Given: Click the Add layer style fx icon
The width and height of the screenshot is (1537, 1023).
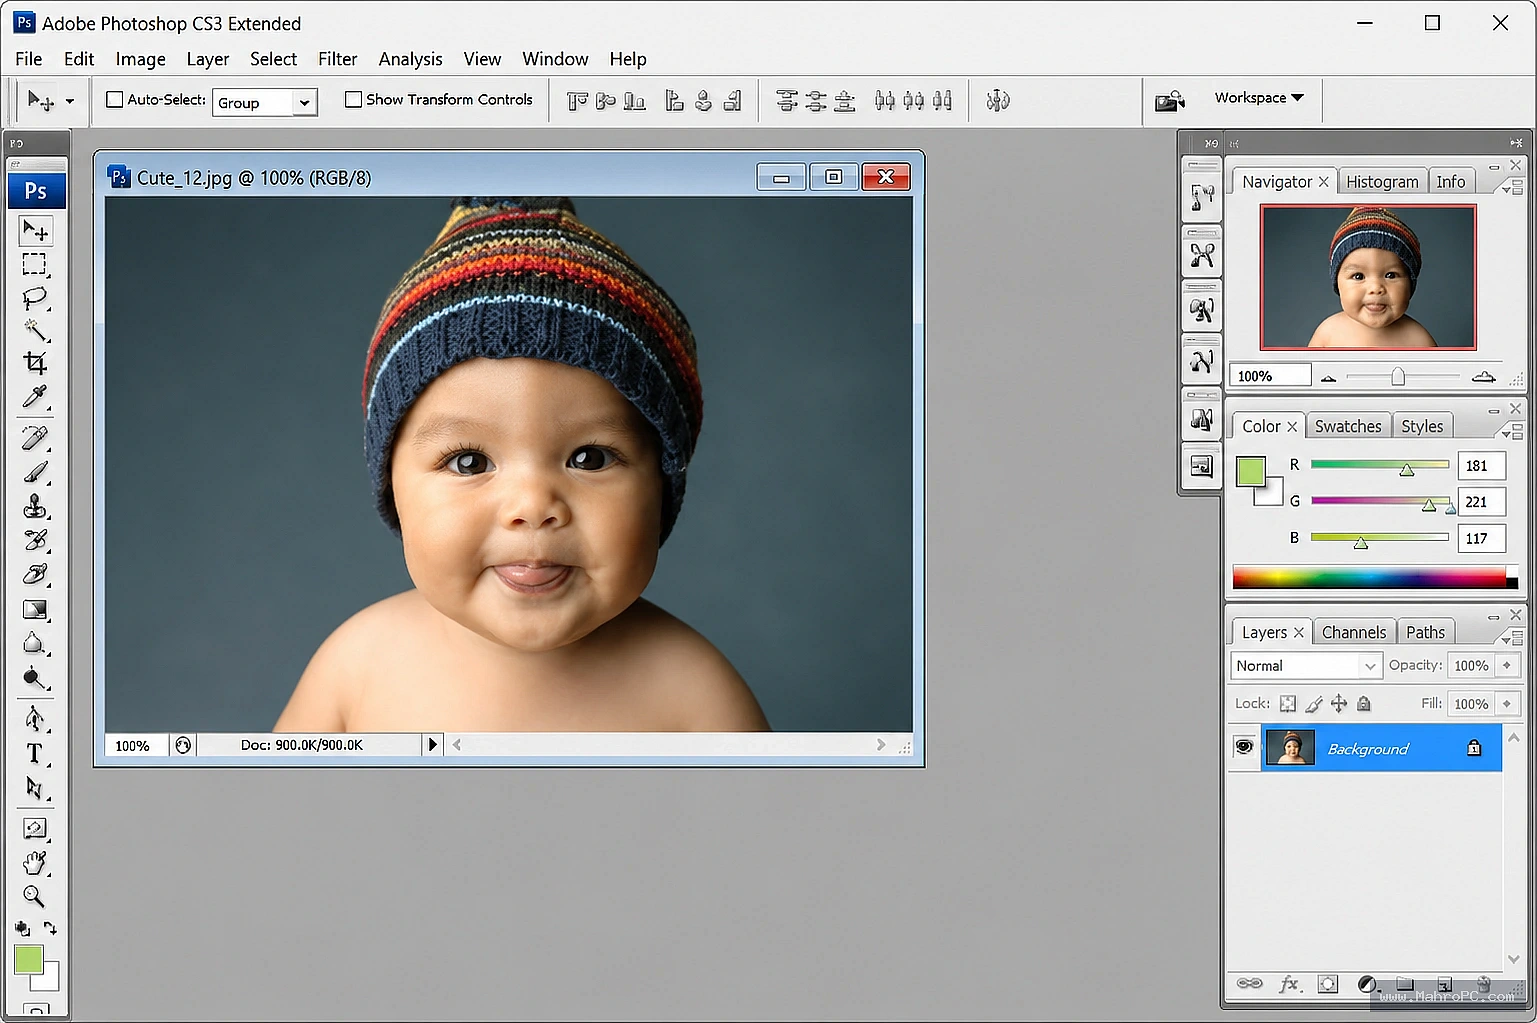Looking at the screenshot, I should point(1289,984).
